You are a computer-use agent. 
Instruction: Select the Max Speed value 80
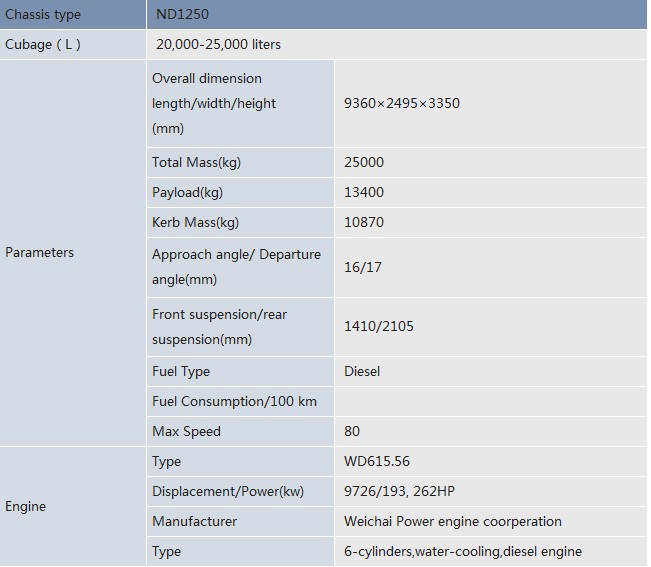[x=352, y=431]
